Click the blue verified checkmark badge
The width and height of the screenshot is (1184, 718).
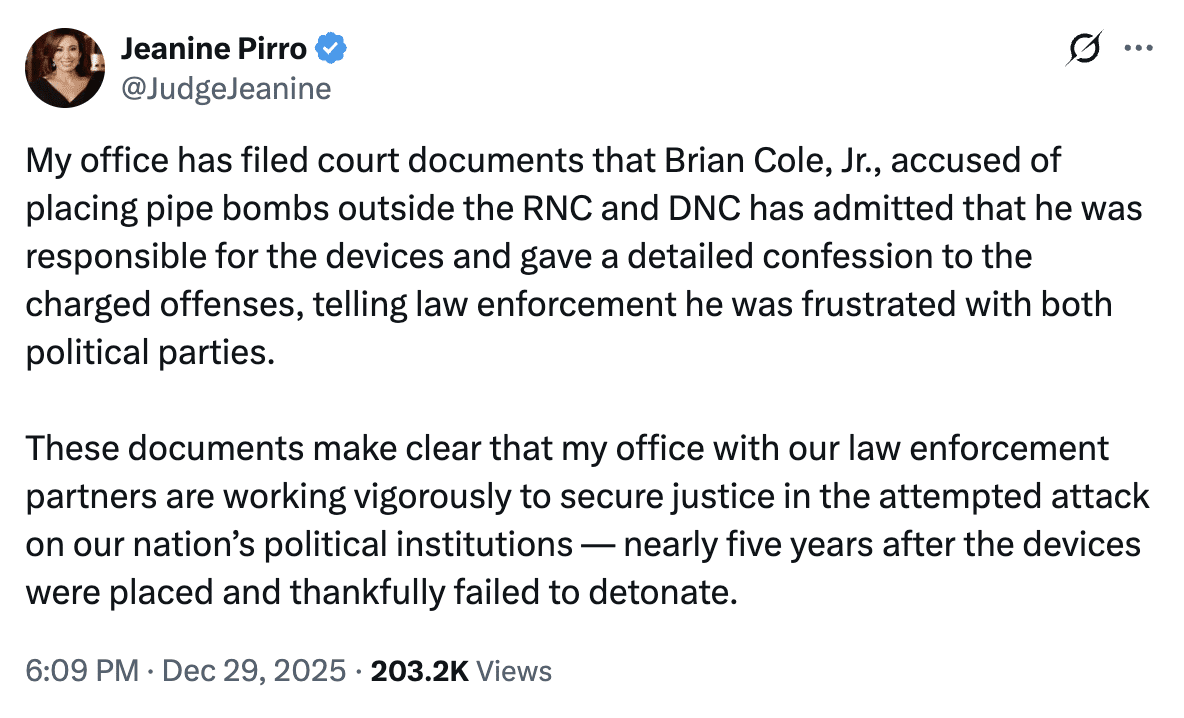[x=332, y=47]
